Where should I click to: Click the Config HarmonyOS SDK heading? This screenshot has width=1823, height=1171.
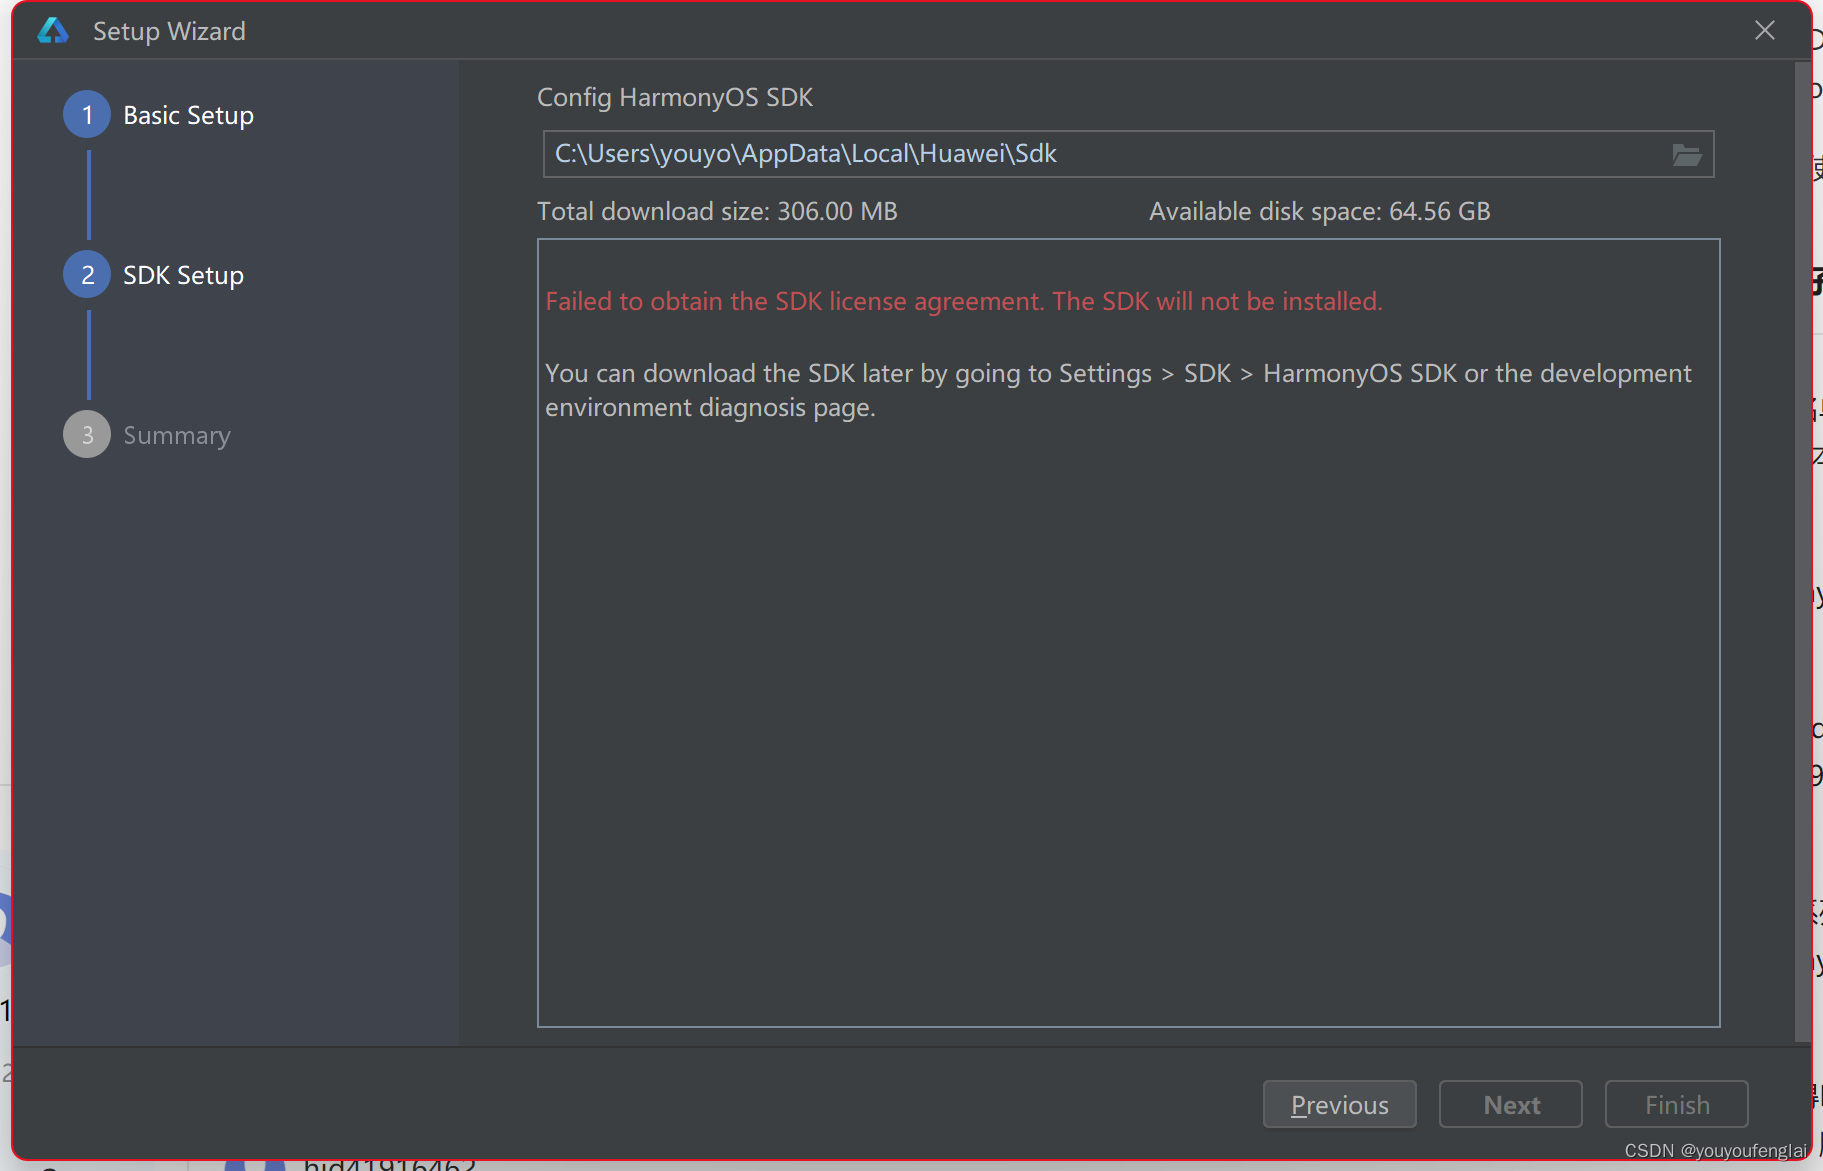675,97
